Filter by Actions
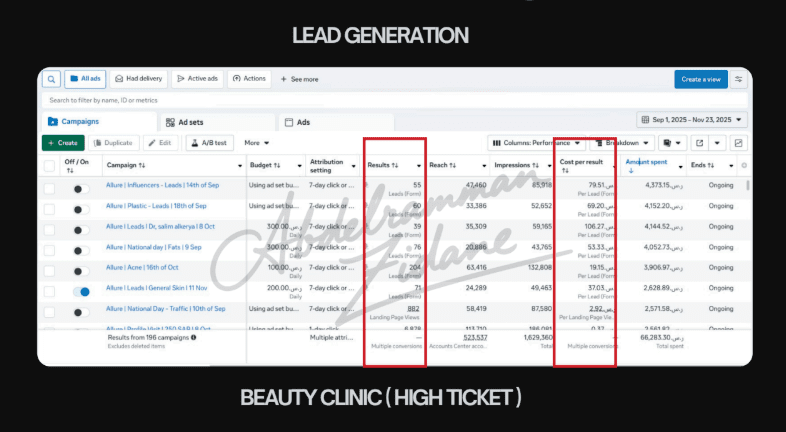The image size is (786, 432). [249, 79]
